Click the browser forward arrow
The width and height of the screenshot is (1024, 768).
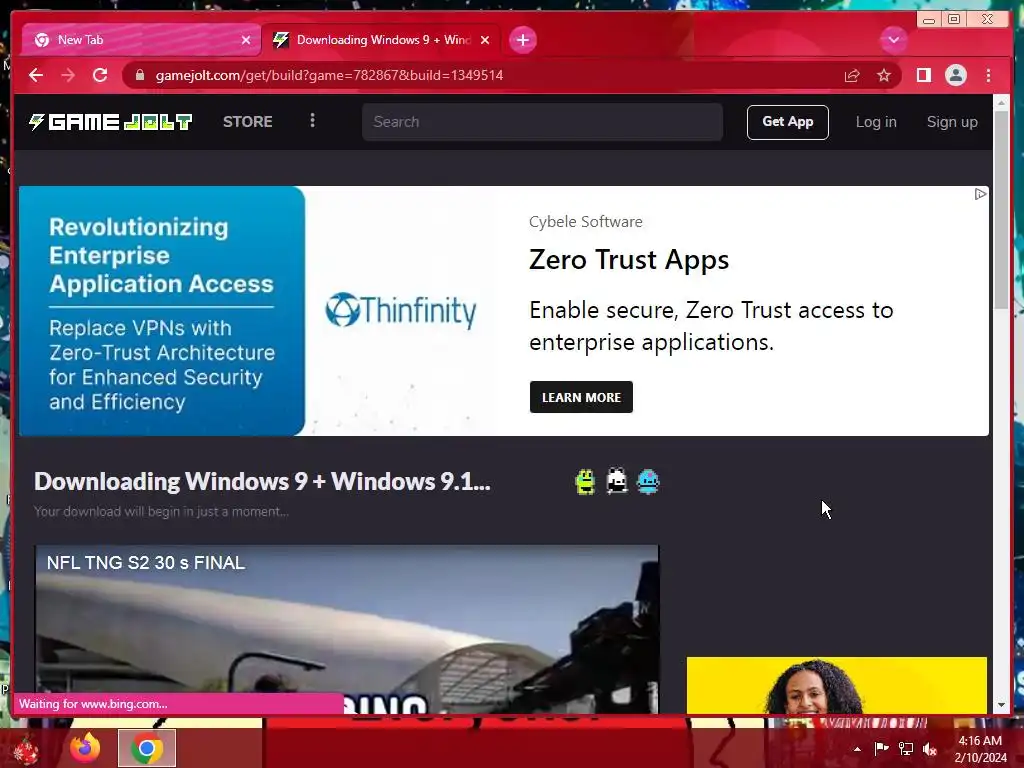(x=68, y=75)
